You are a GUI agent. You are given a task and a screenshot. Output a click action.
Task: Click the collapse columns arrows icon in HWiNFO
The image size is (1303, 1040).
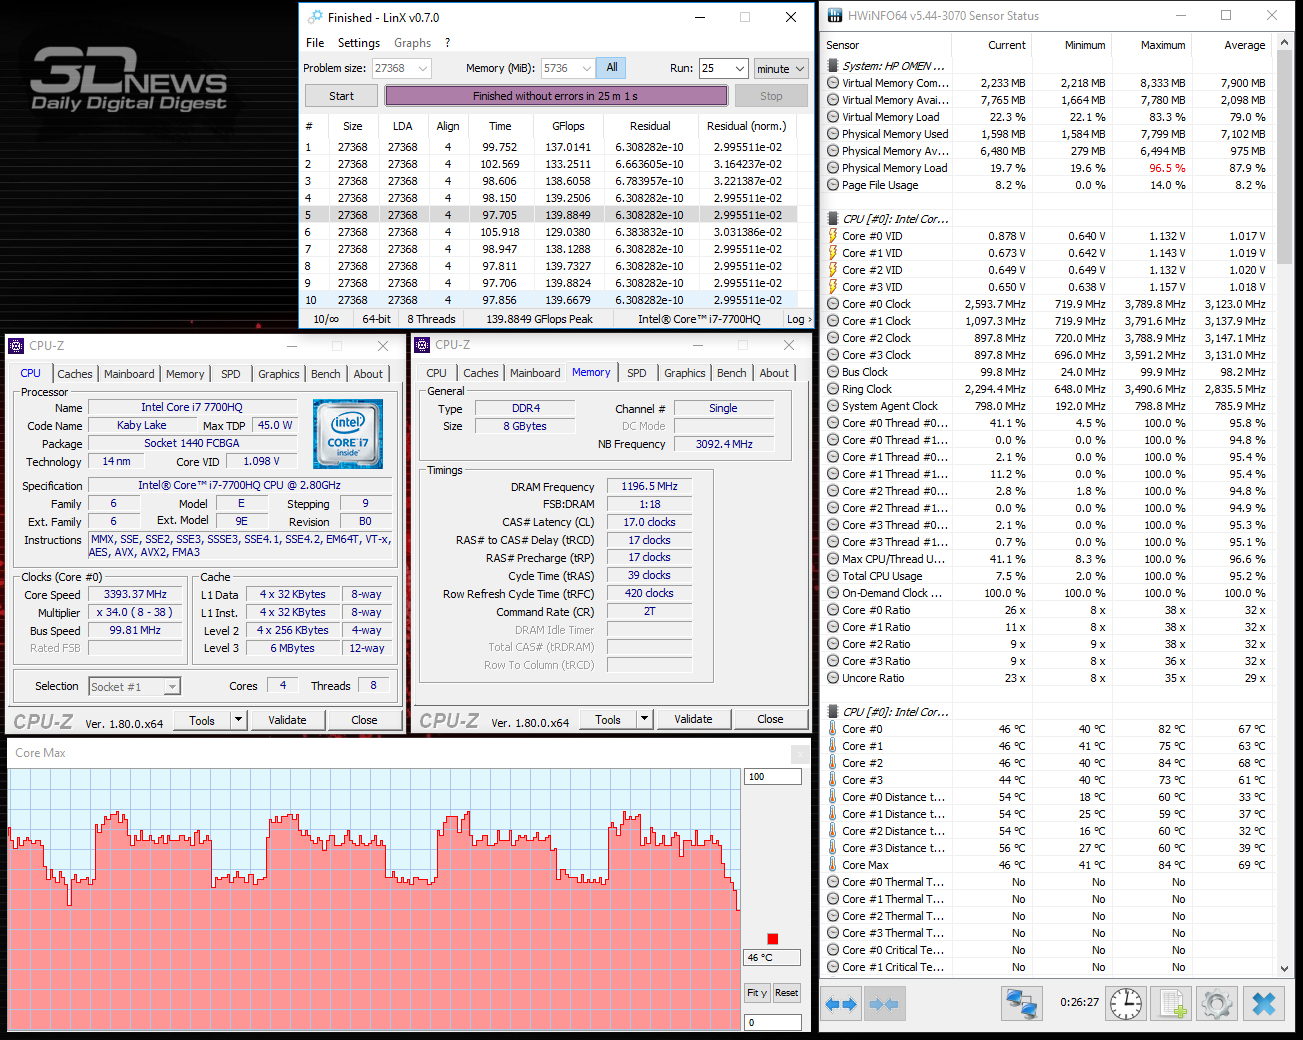(x=883, y=1003)
